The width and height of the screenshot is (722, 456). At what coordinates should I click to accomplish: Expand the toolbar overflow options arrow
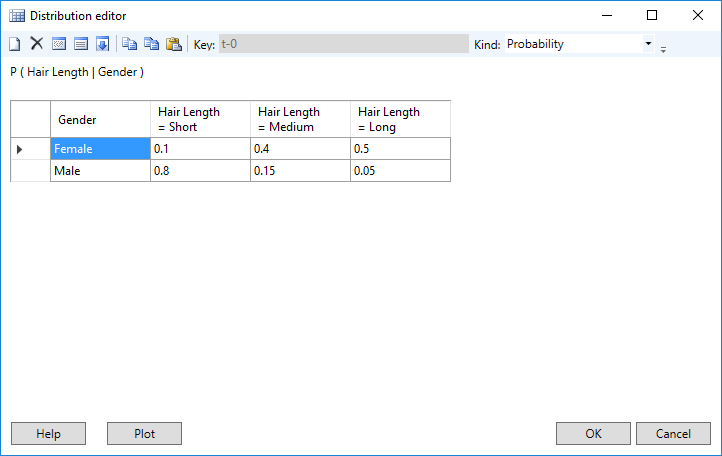coord(664,48)
